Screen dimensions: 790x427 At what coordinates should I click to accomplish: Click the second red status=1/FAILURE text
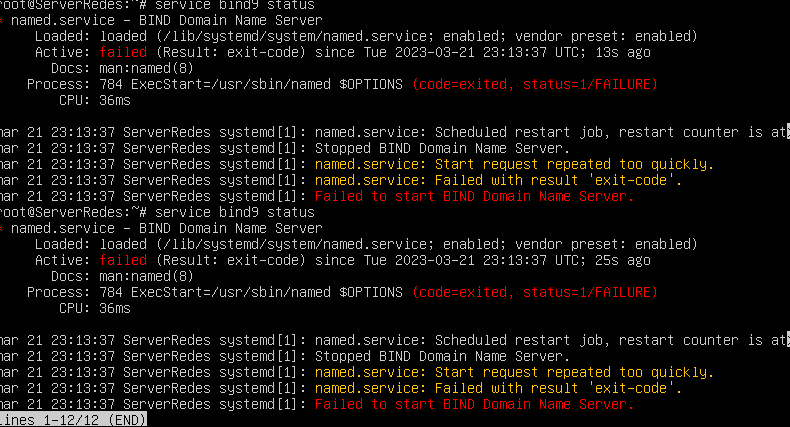click(590, 292)
